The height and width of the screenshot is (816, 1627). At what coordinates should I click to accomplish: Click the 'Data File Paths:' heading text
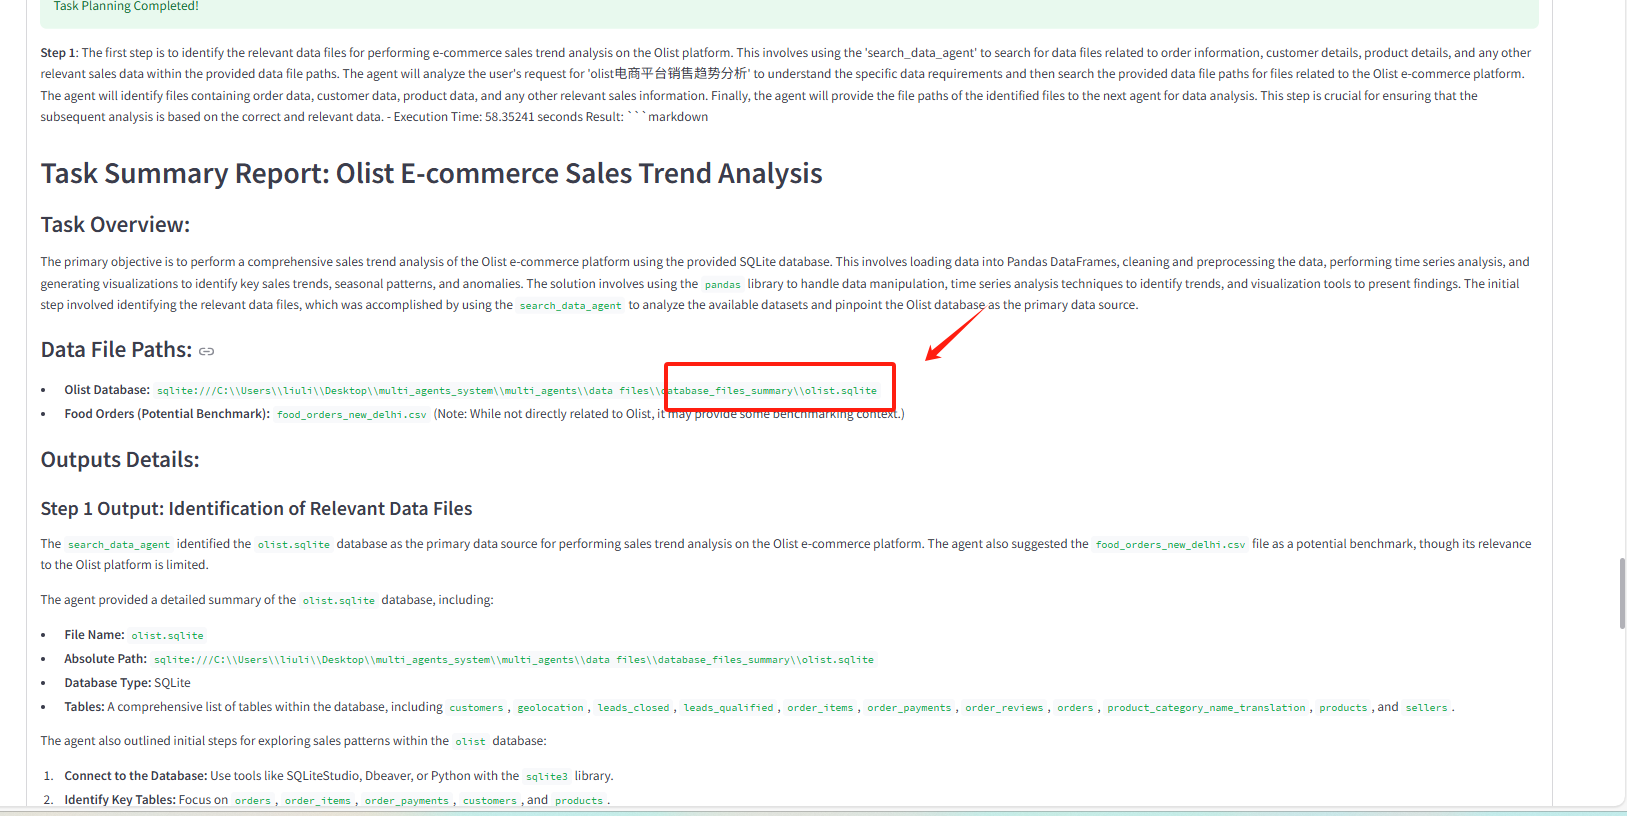click(116, 350)
